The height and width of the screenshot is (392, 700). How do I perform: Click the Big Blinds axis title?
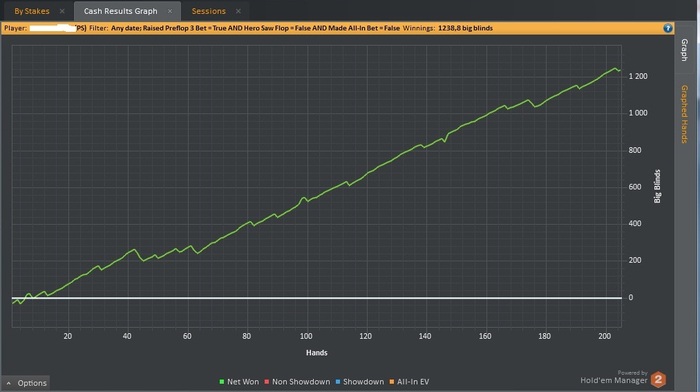pos(657,186)
